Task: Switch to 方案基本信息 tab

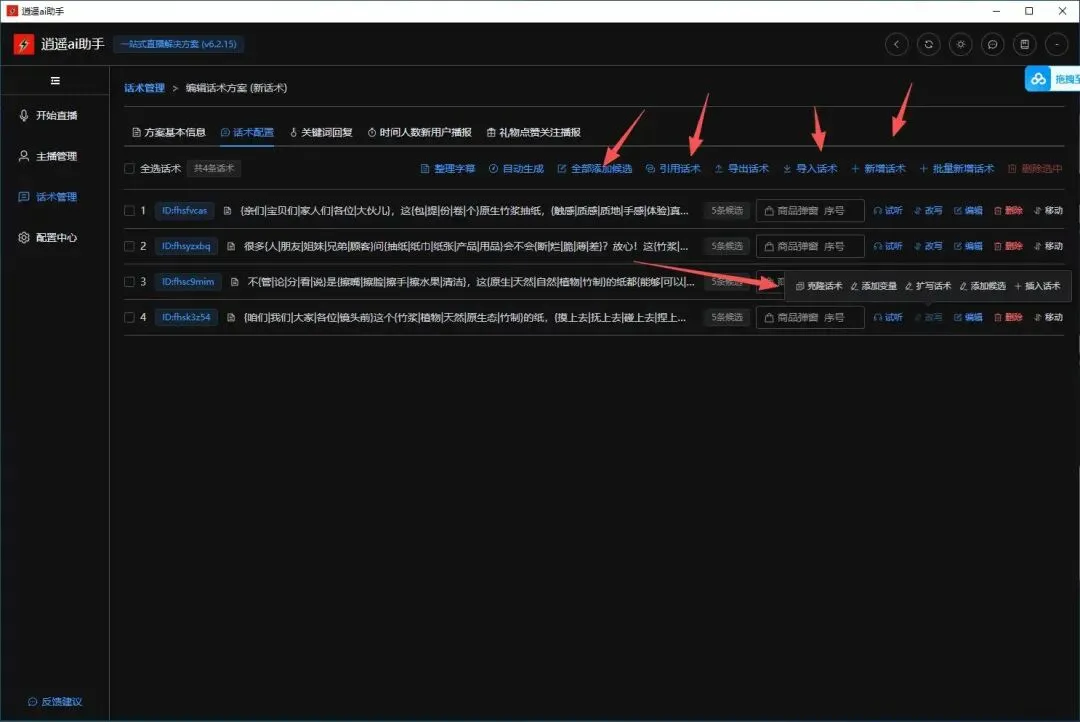Action: click(169, 132)
